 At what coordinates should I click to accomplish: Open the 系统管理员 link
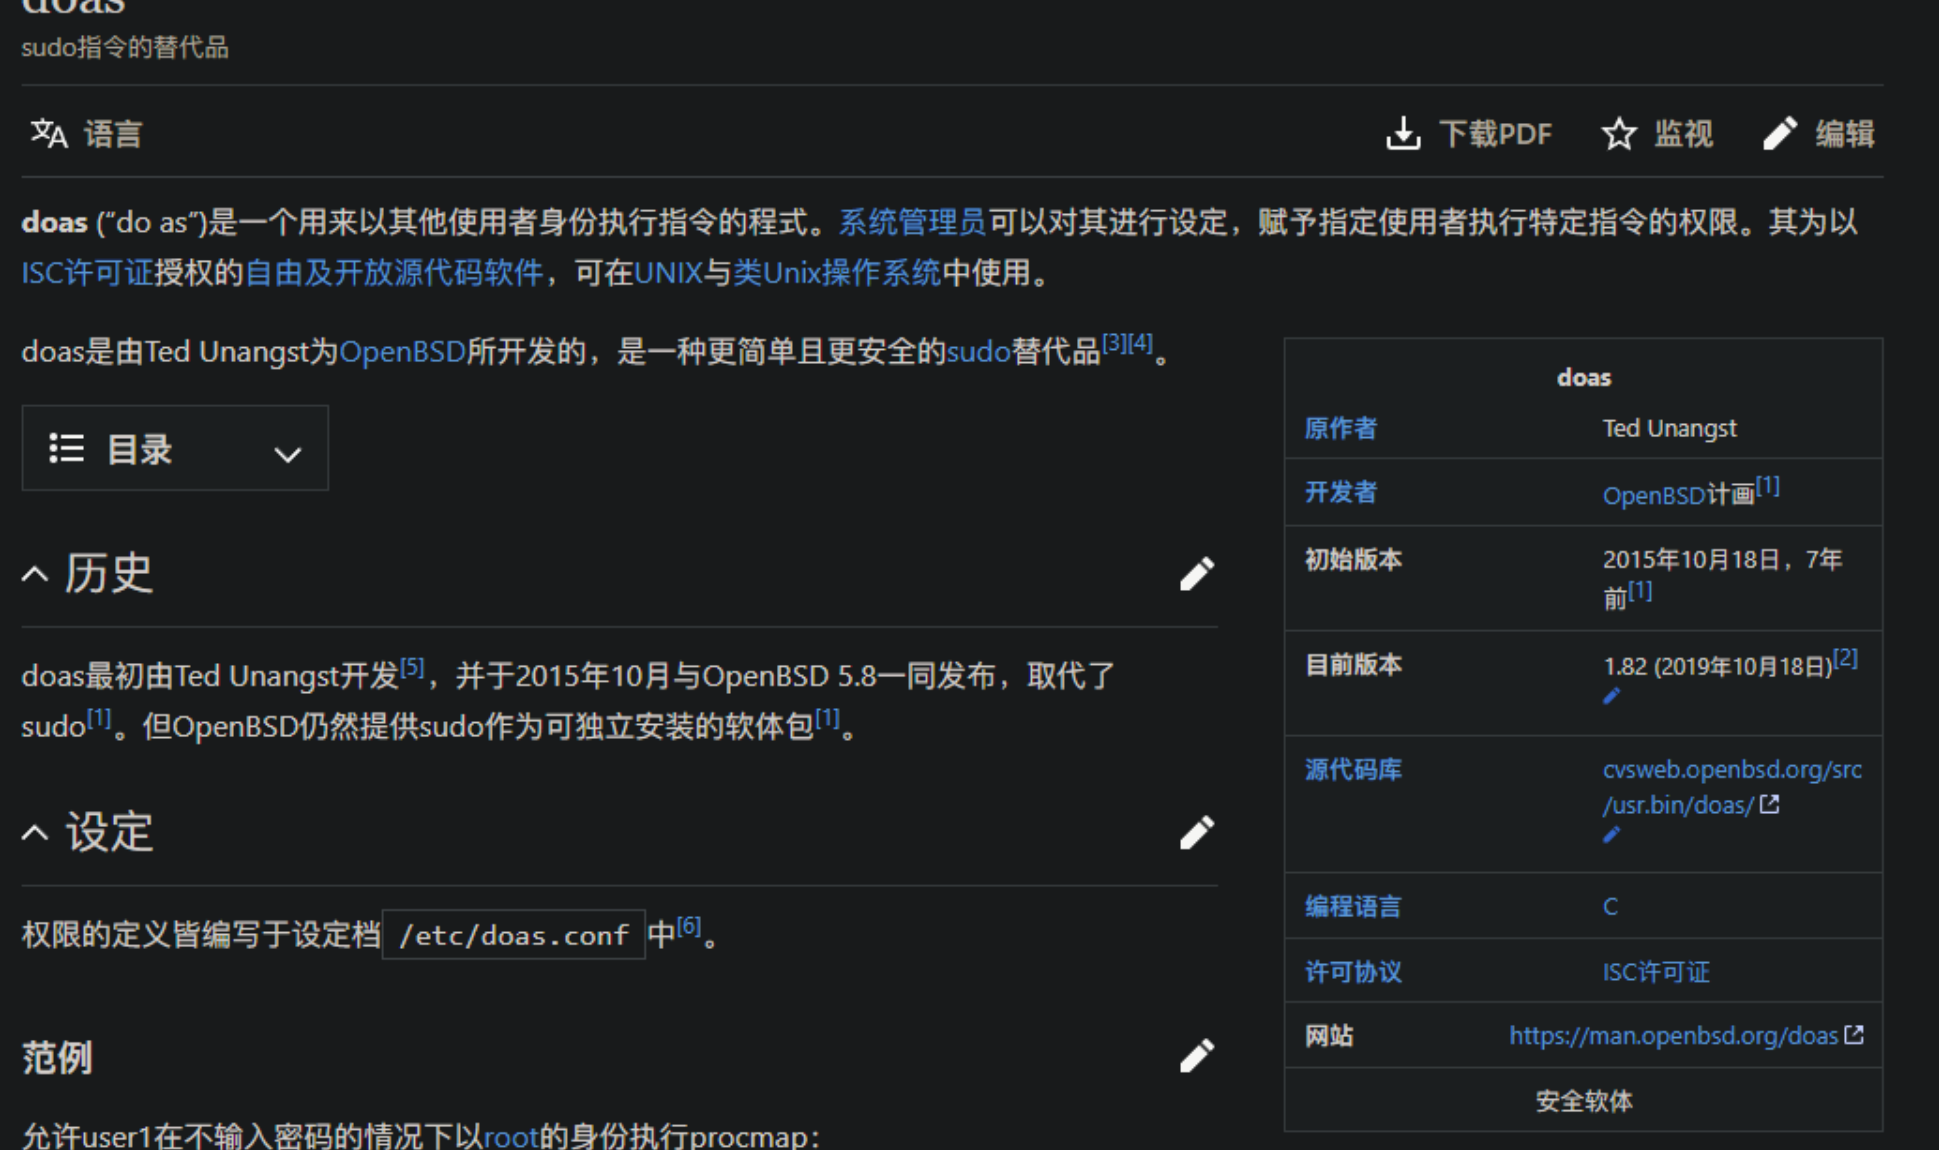point(912,222)
